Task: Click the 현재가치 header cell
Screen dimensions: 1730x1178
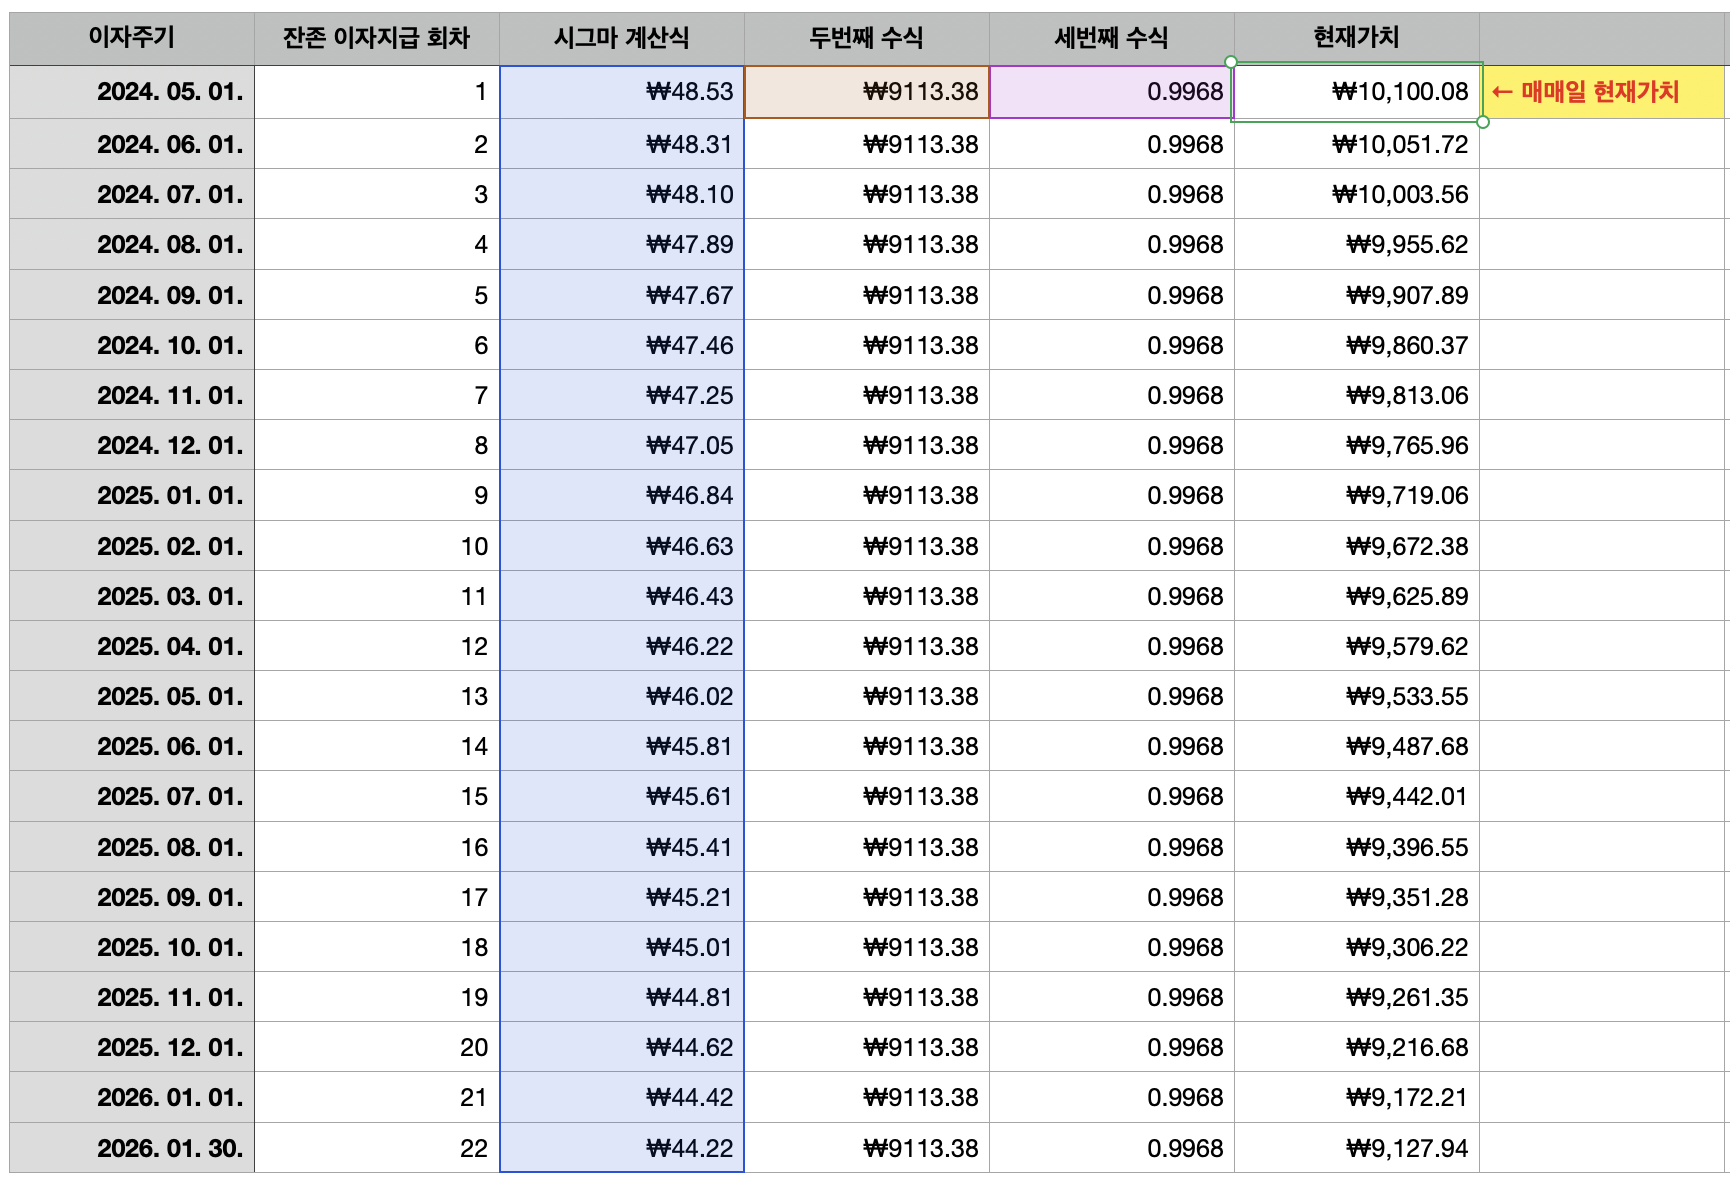Action: coord(1357,38)
